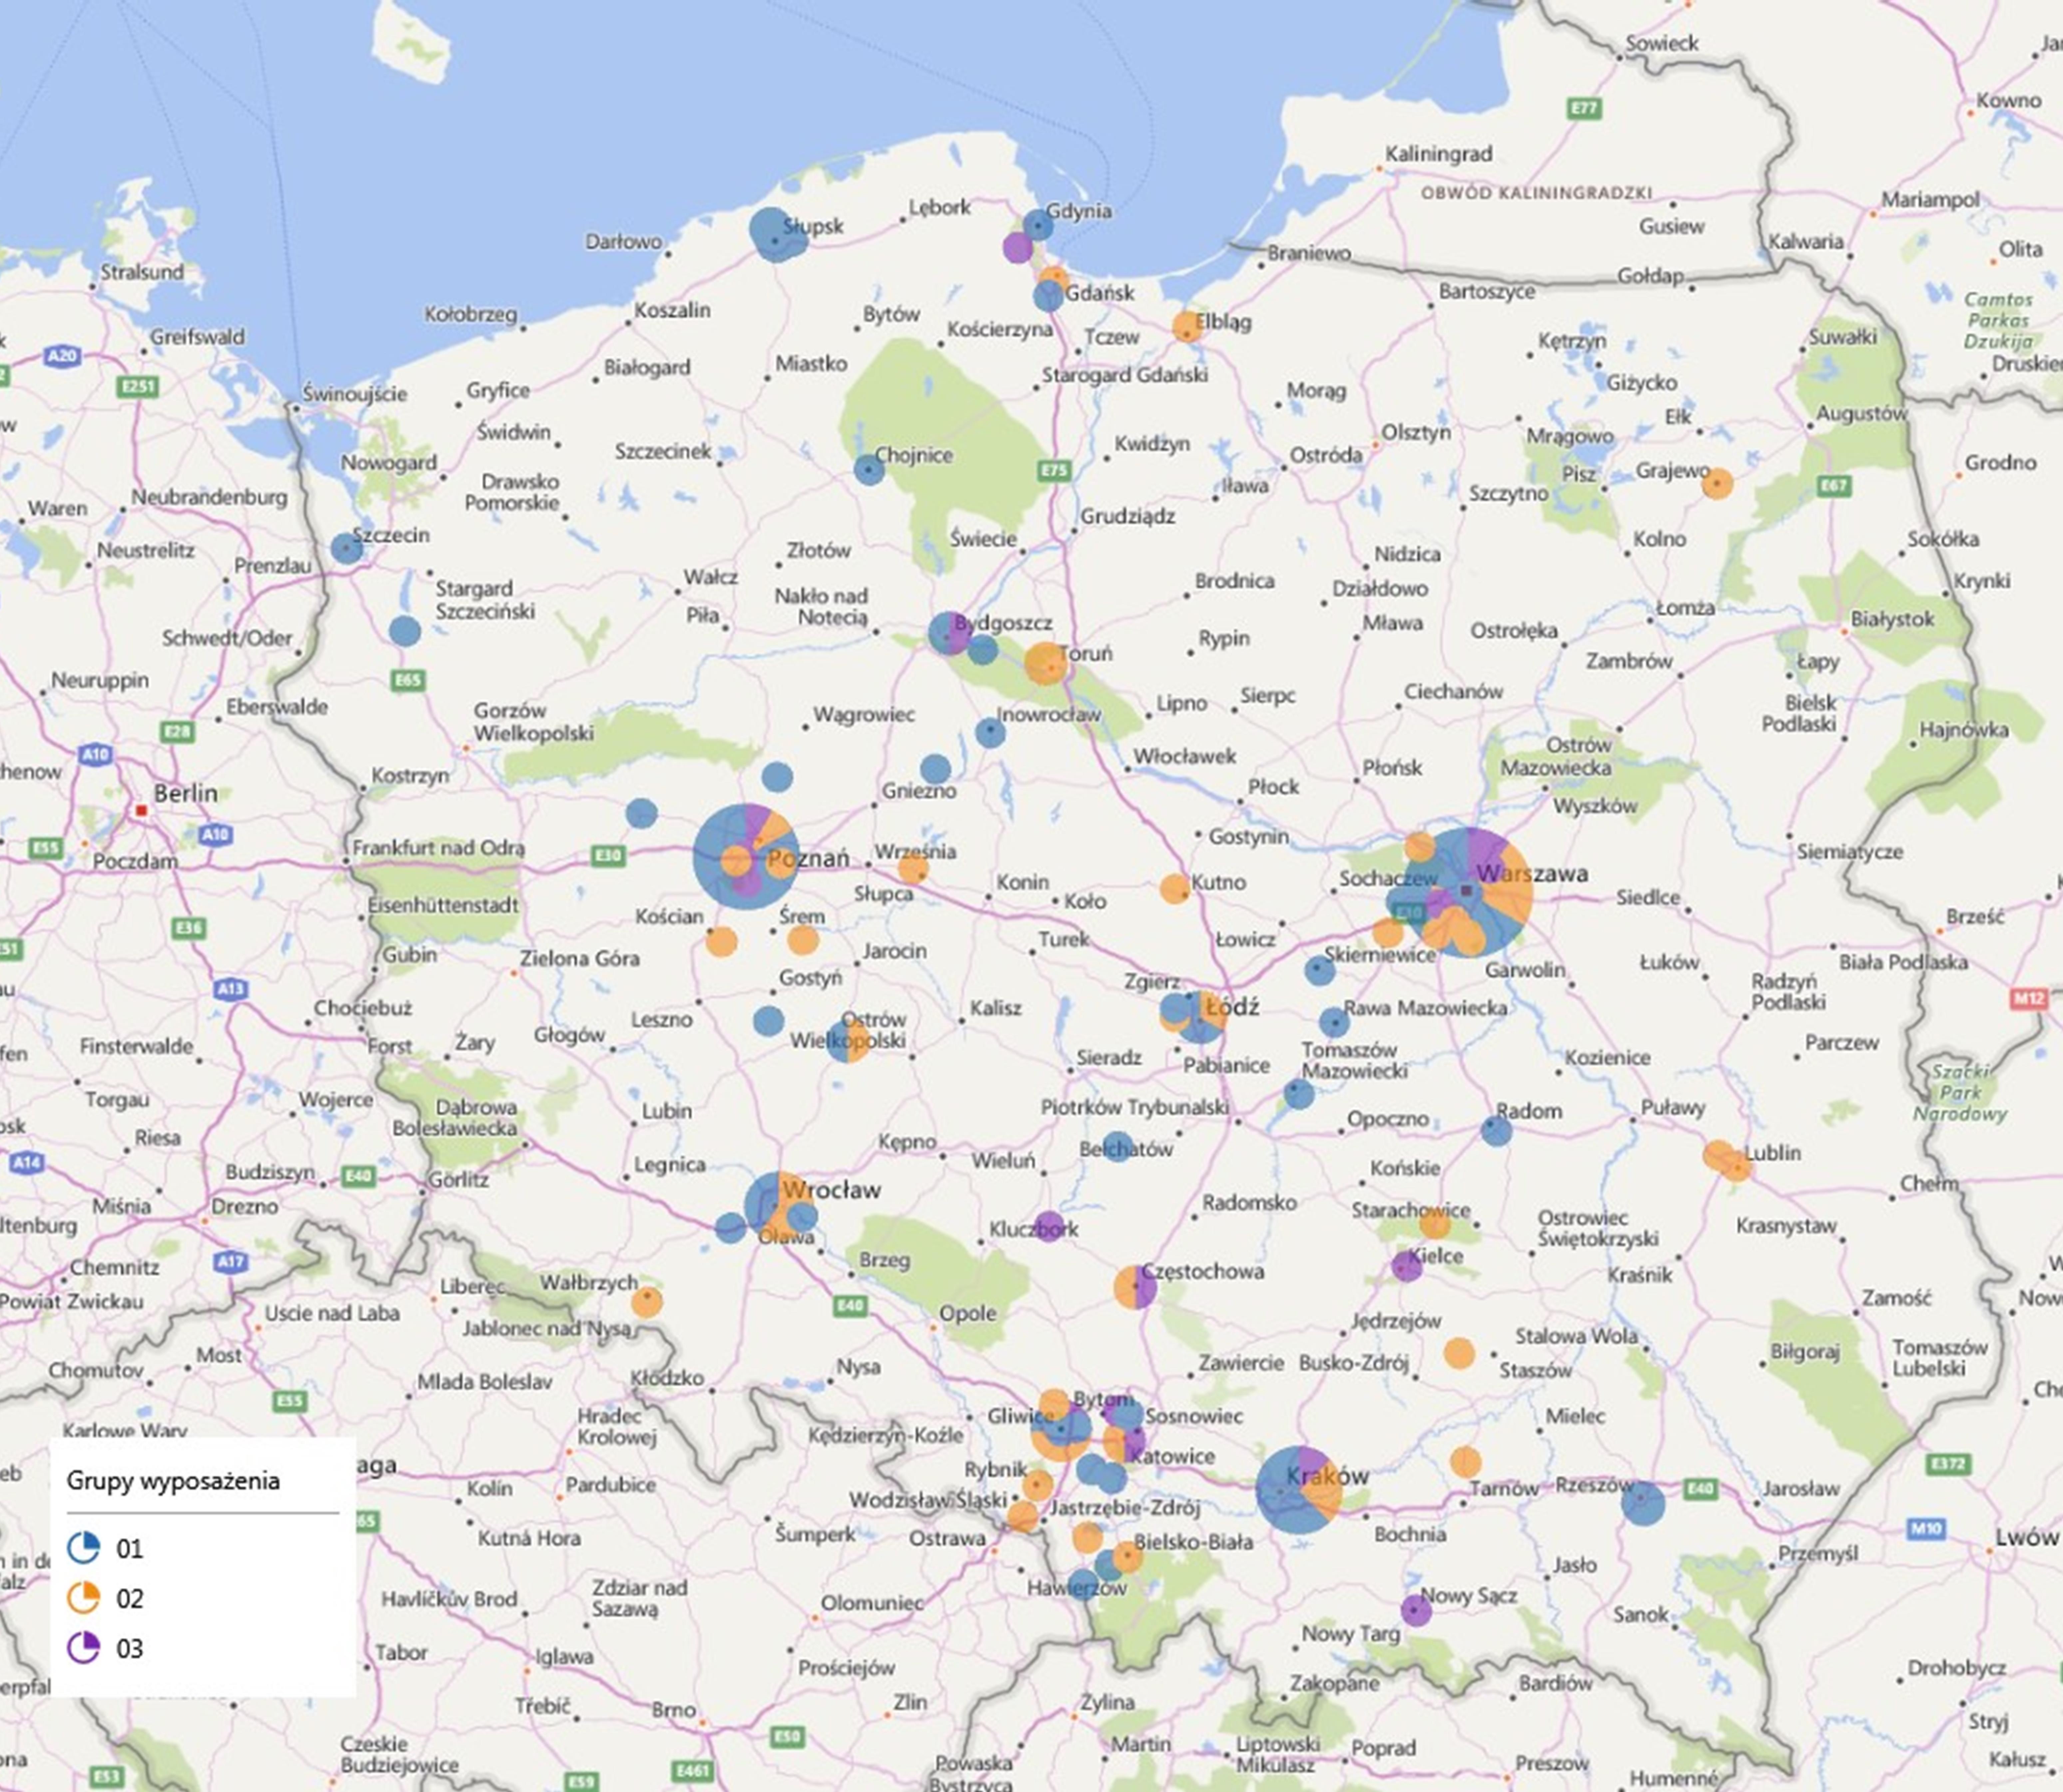
Task: Click the orange Toruń bubble marker
Action: point(1045,663)
